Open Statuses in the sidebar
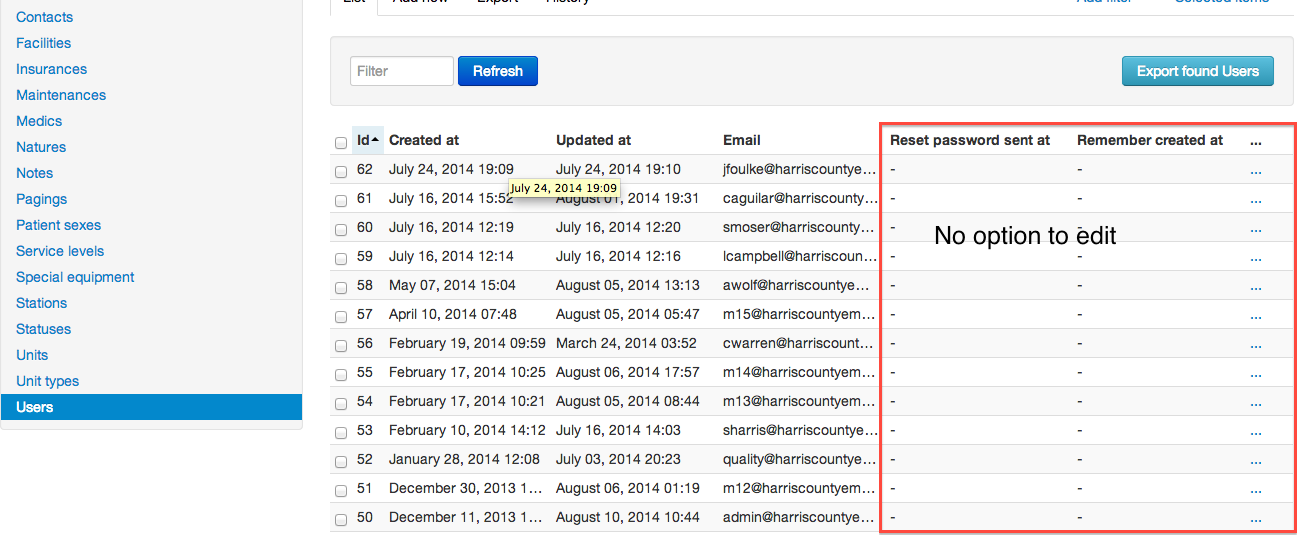This screenshot has height=540, width=1308. pos(43,329)
